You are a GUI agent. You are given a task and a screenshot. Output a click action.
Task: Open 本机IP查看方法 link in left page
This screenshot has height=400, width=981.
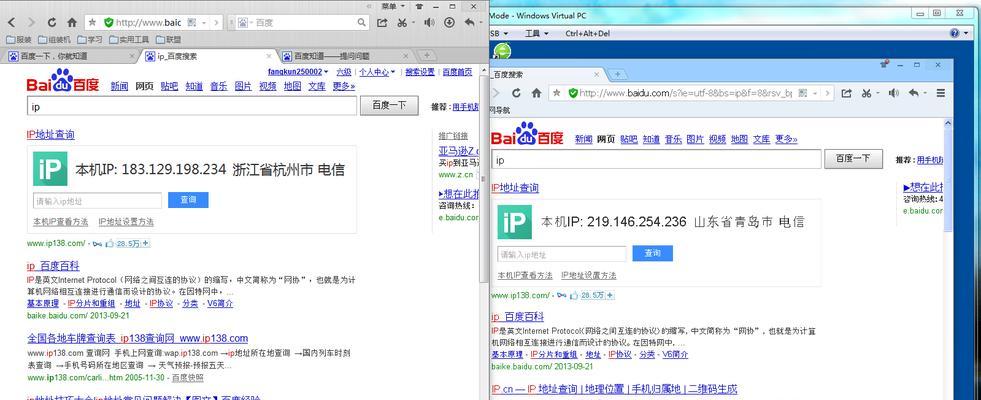[x=61, y=222]
